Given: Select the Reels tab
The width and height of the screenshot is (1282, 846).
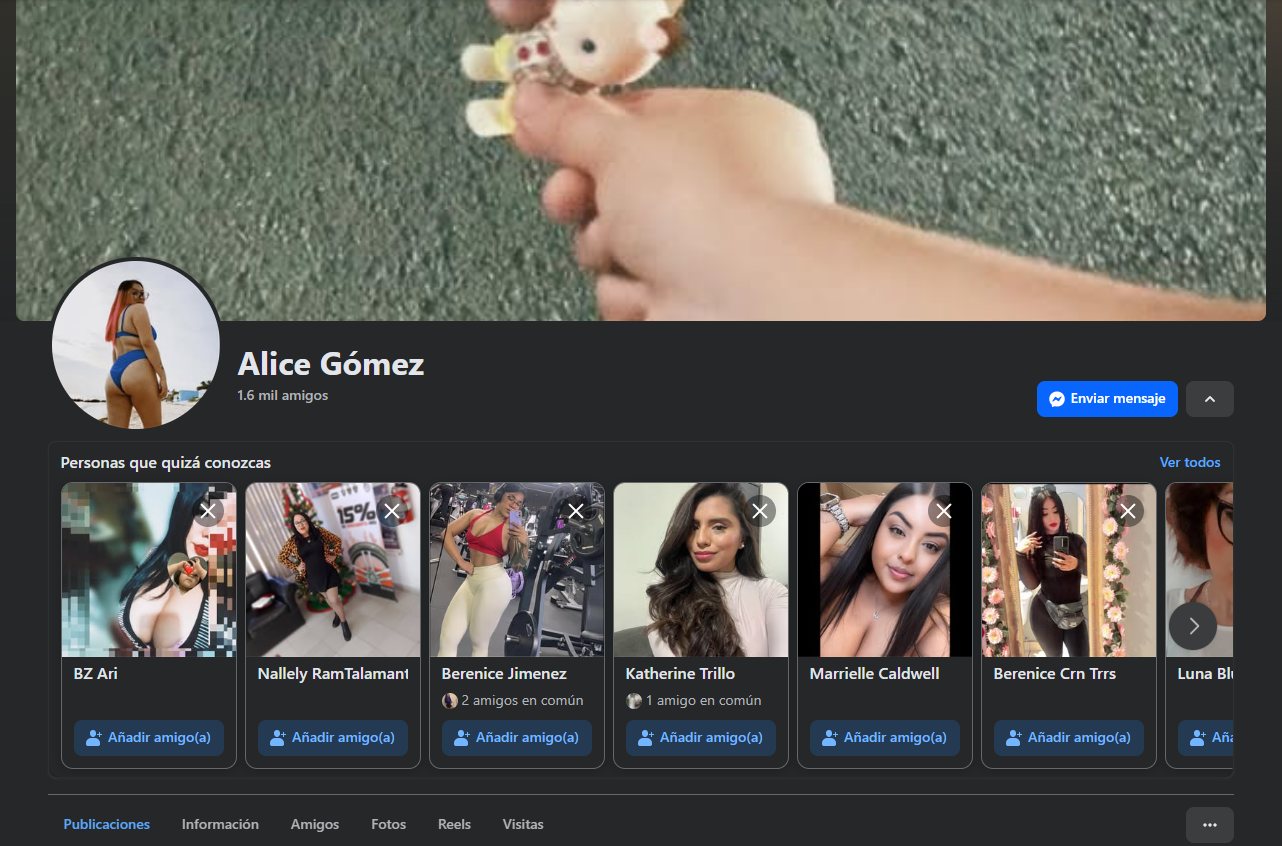Looking at the screenshot, I should click(x=454, y=825).
